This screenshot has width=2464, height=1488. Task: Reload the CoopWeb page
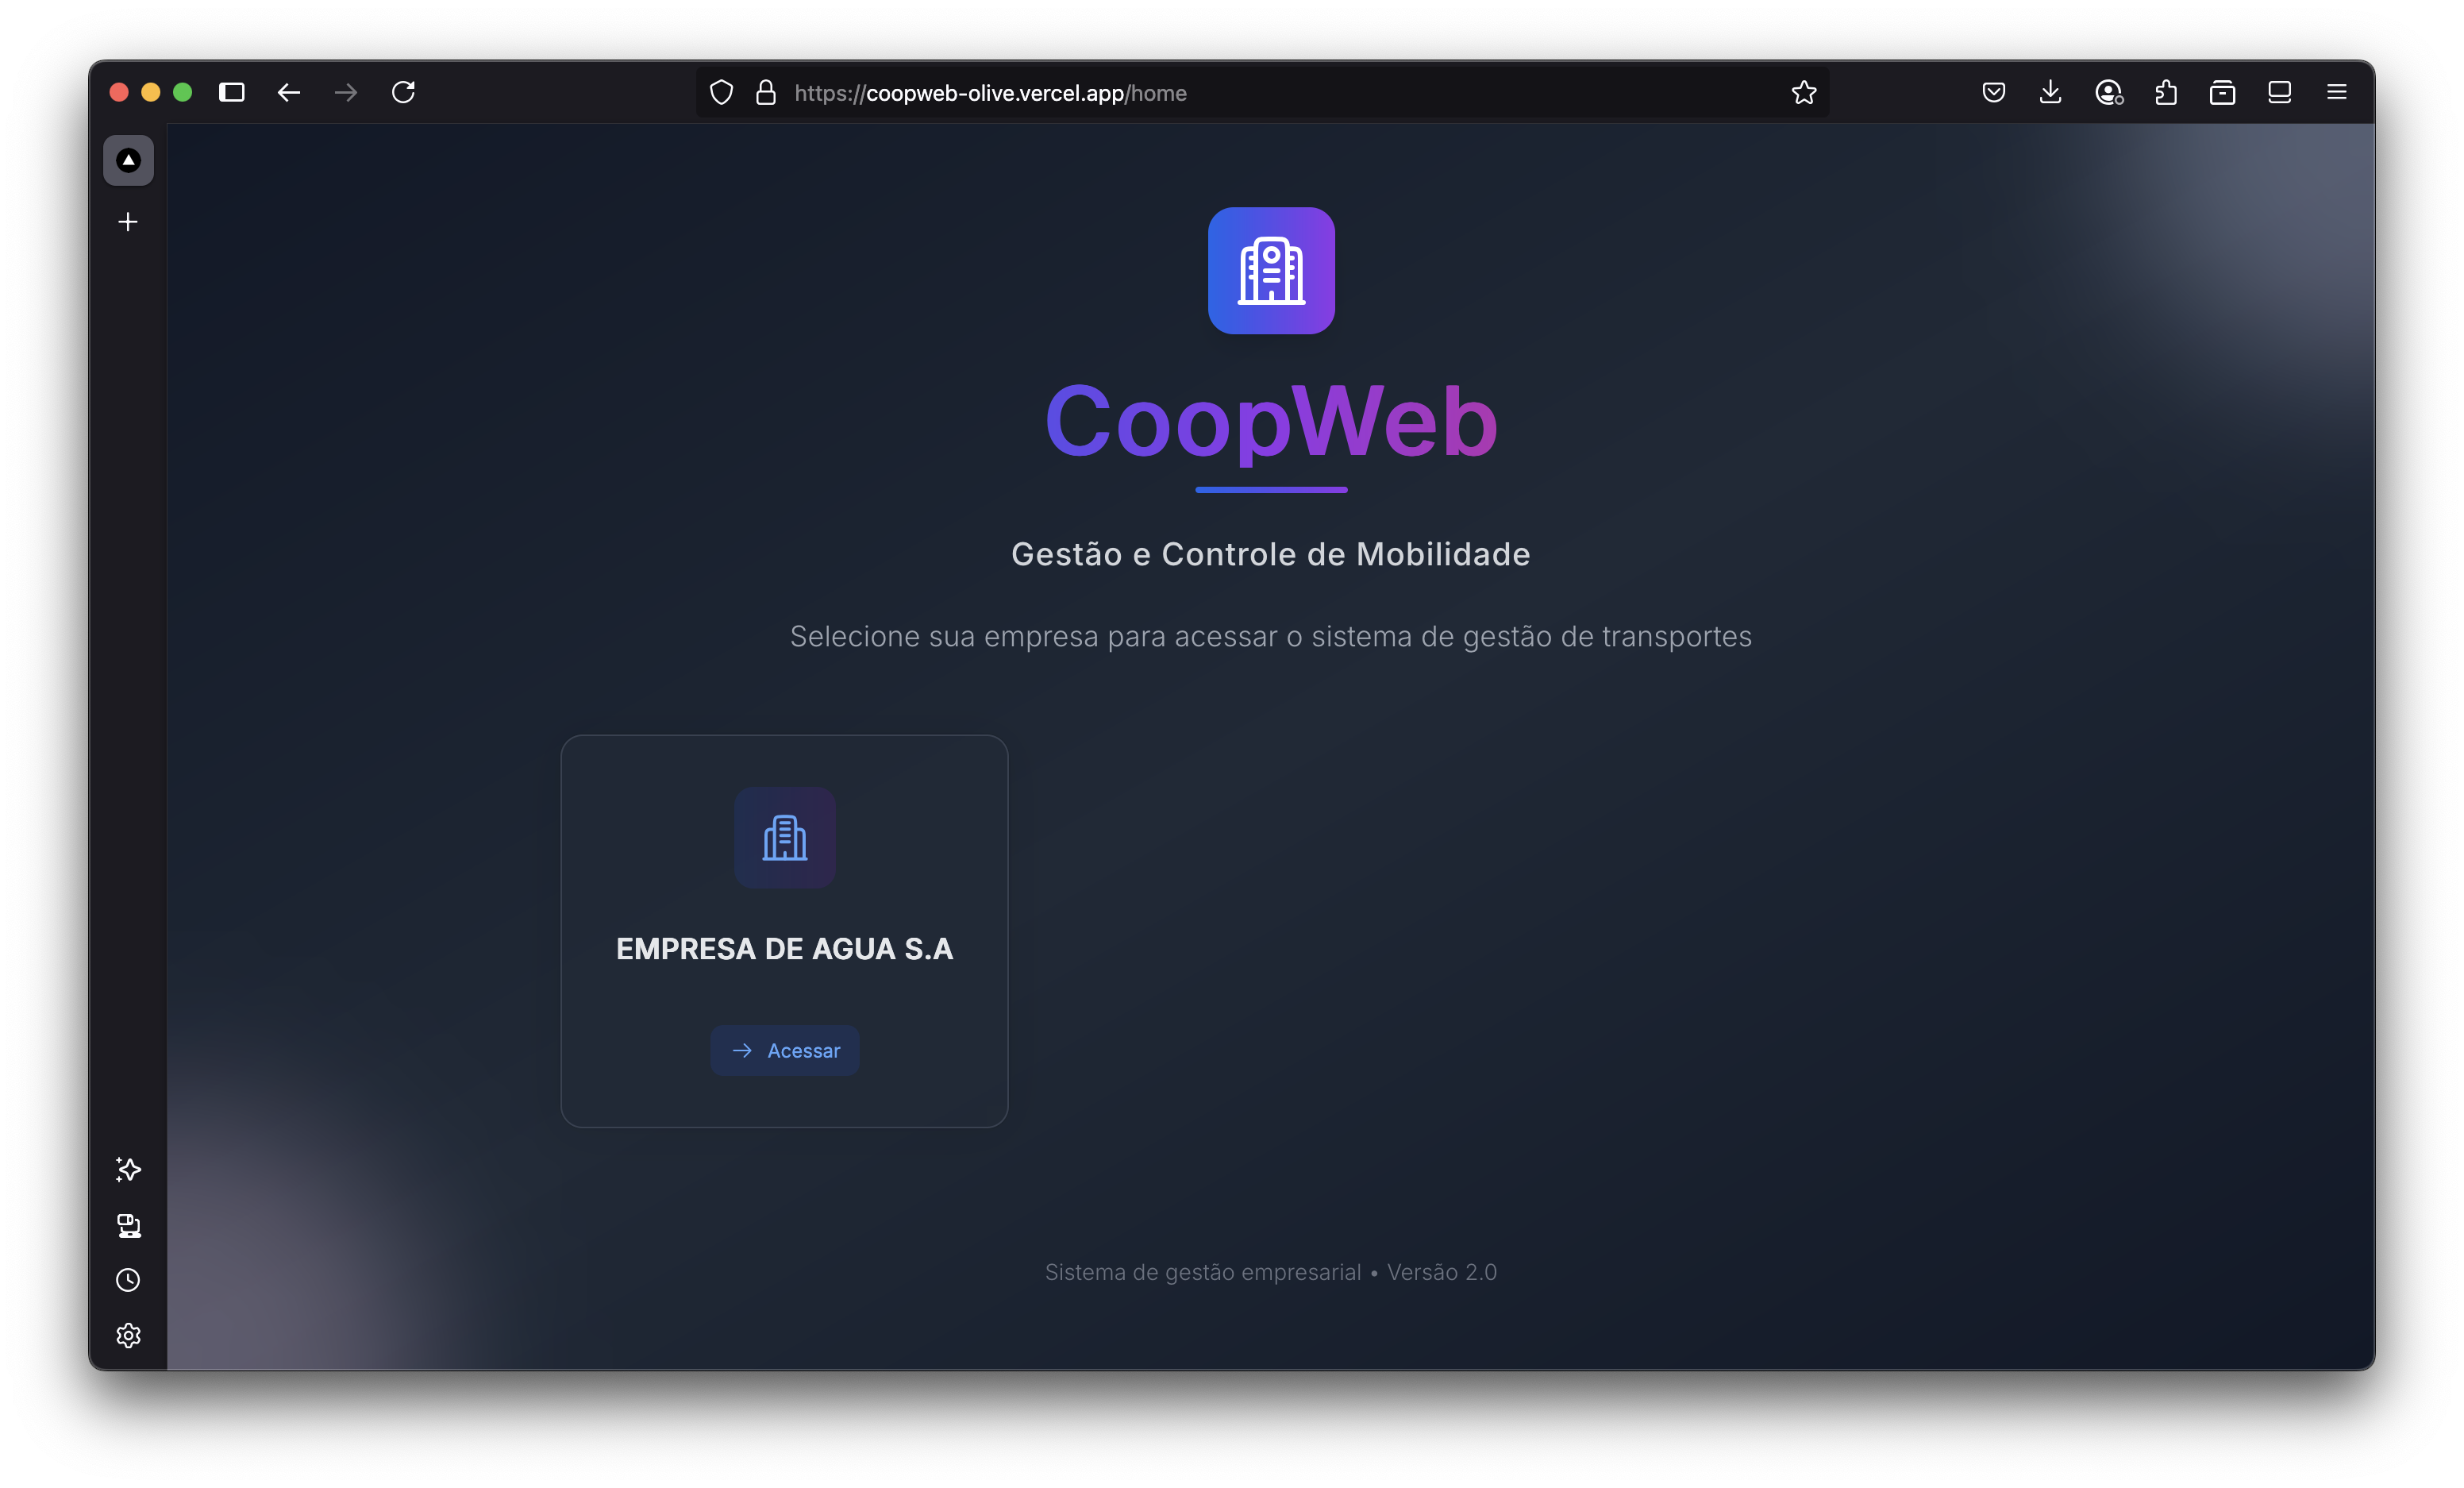coord(404,92)
